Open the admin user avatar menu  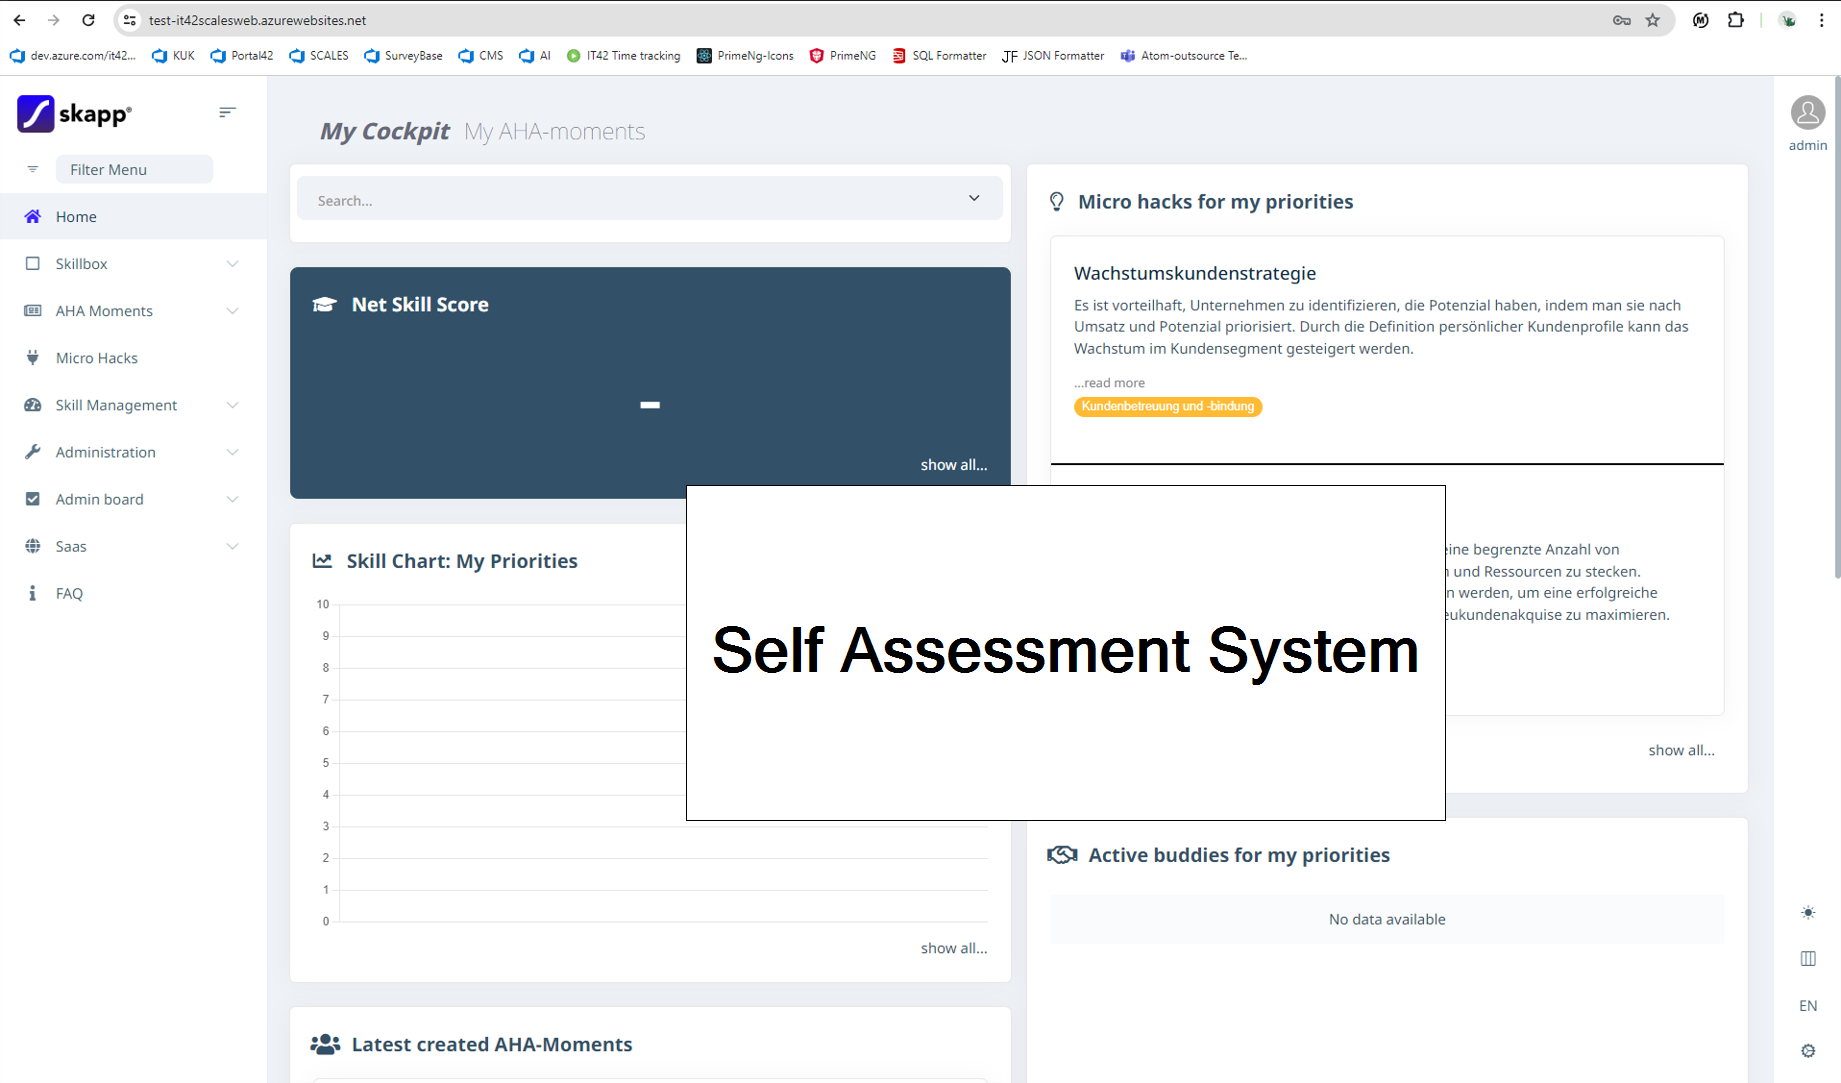point(1807,114)
